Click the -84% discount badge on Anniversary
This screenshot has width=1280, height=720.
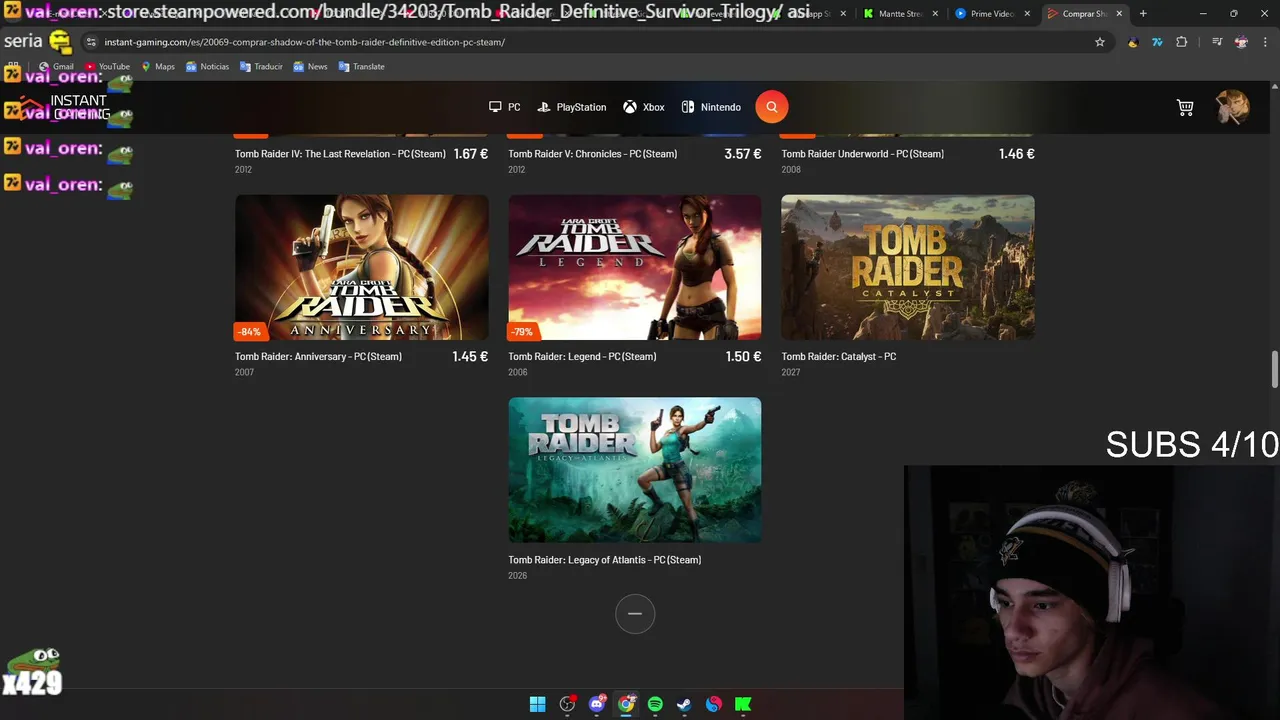(x=250, y=332)
